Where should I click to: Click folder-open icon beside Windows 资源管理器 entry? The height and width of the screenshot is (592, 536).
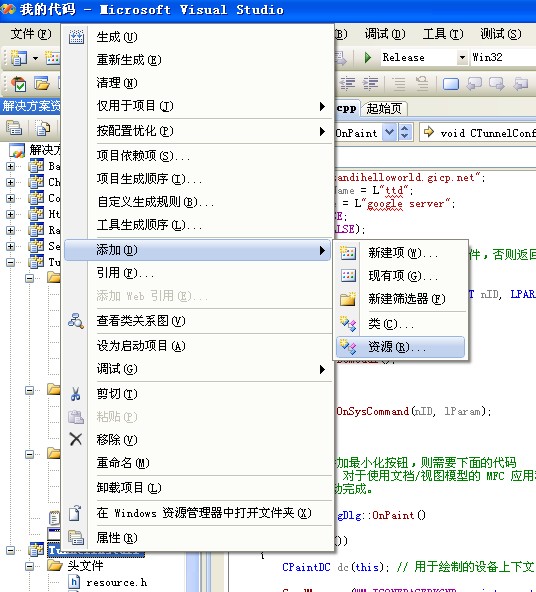(x=75, y=513)
